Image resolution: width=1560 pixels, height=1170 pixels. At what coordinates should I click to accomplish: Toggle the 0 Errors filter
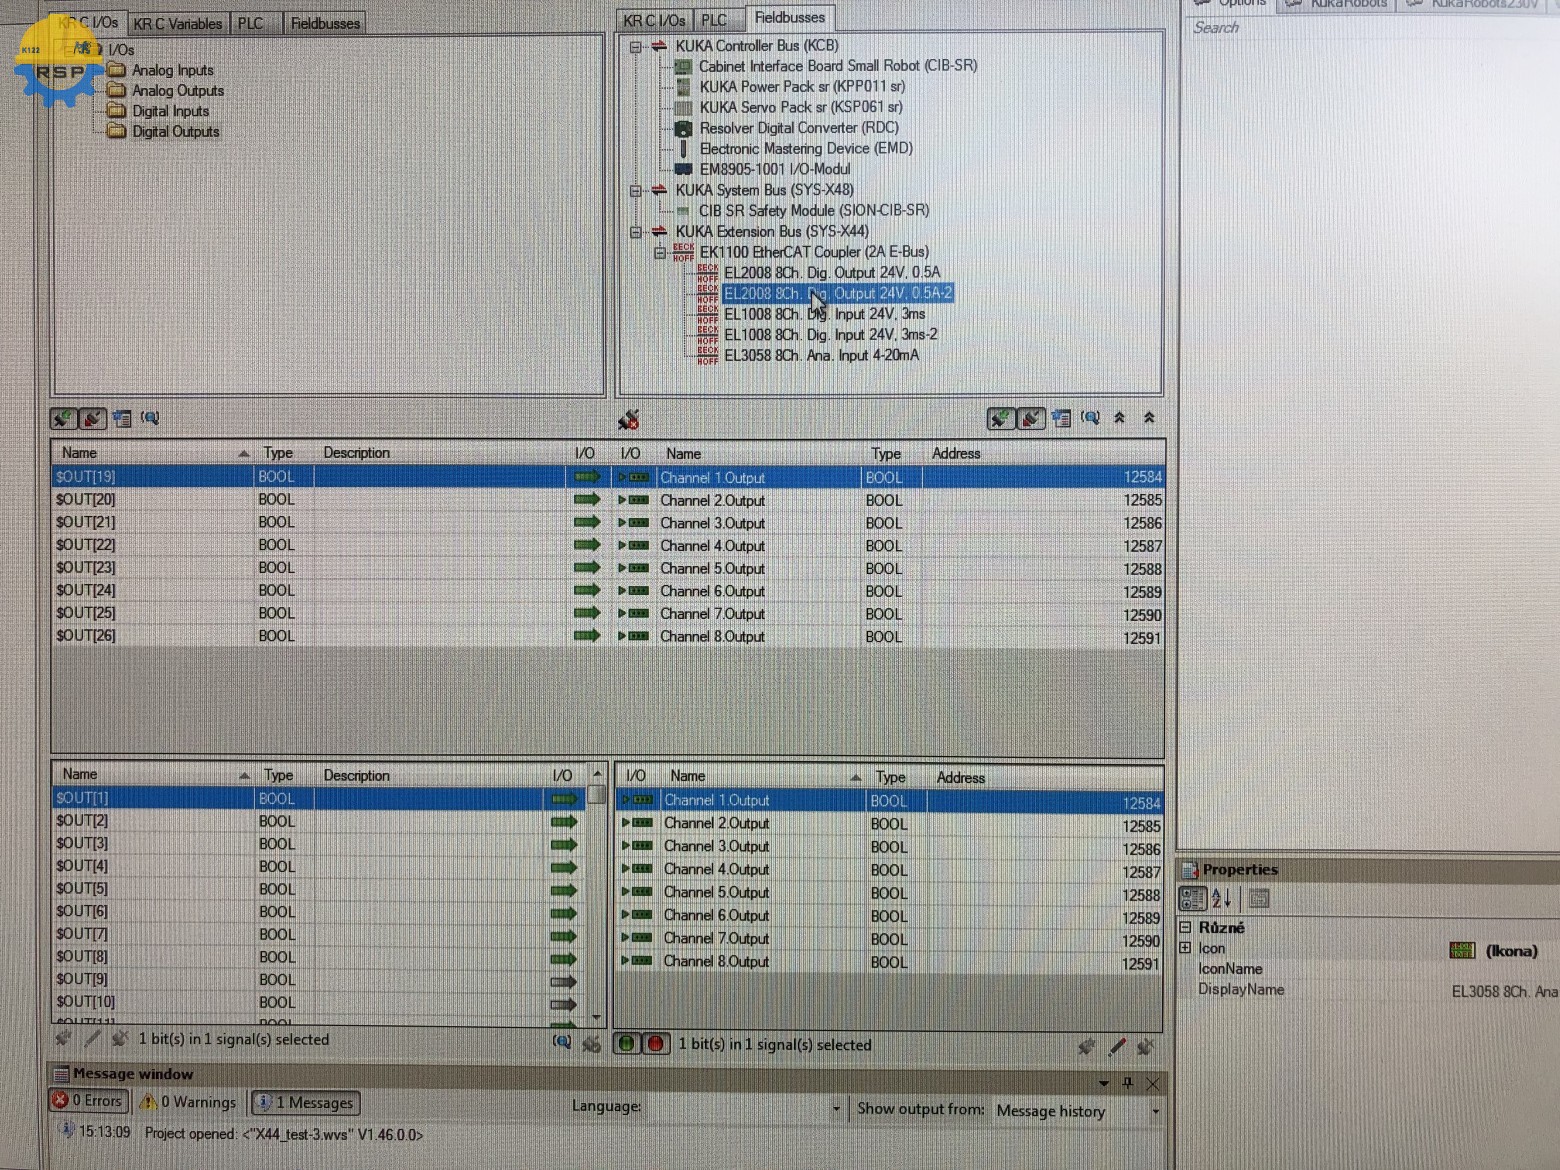coord(88,1100)
